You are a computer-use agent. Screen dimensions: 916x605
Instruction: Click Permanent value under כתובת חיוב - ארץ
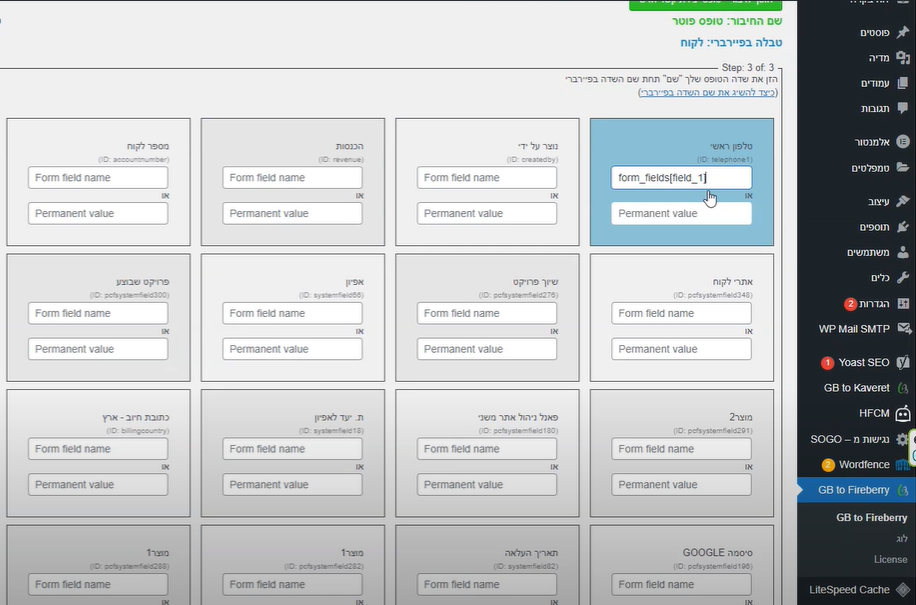(x=98, y=485)
